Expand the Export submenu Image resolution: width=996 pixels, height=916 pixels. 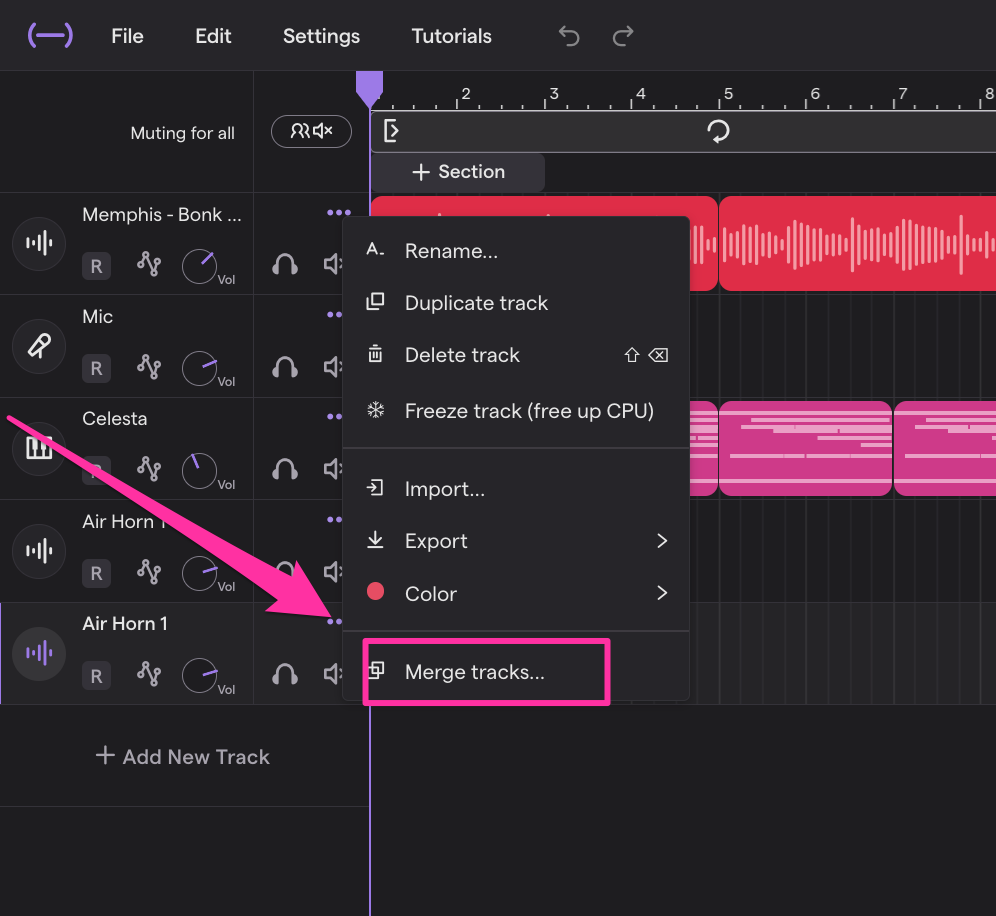[x=516, y=541]
